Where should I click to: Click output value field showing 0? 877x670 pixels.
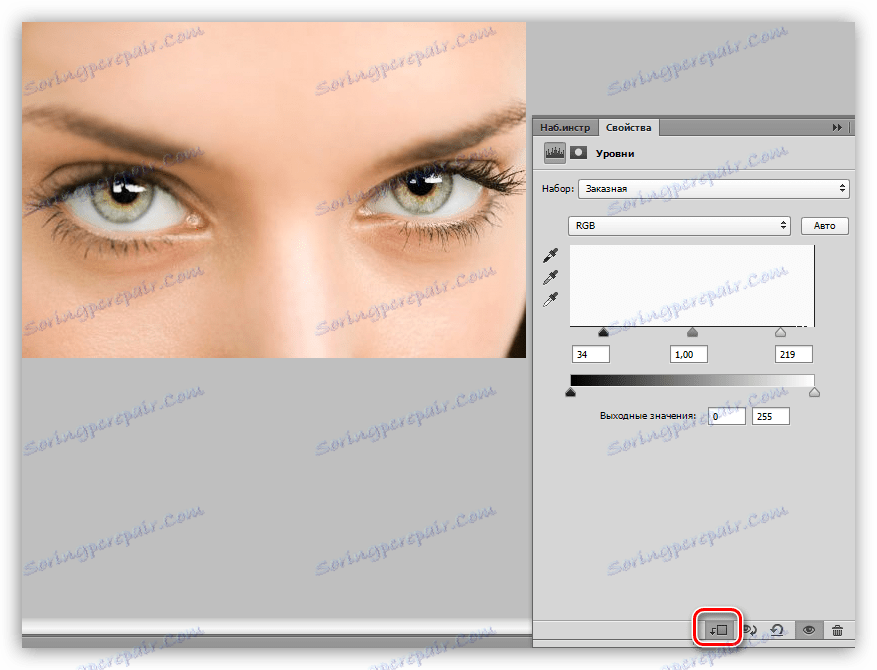point(727,416)
